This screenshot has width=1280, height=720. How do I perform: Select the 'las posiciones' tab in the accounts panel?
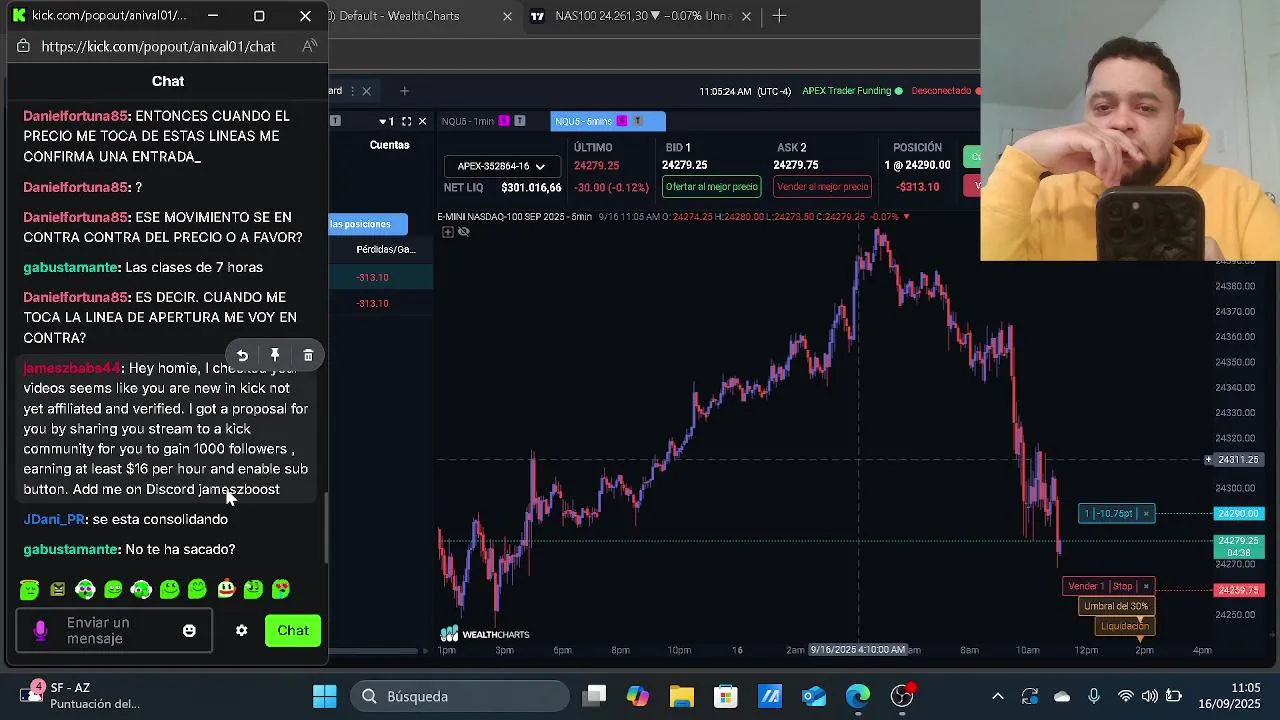pos(367,224)
